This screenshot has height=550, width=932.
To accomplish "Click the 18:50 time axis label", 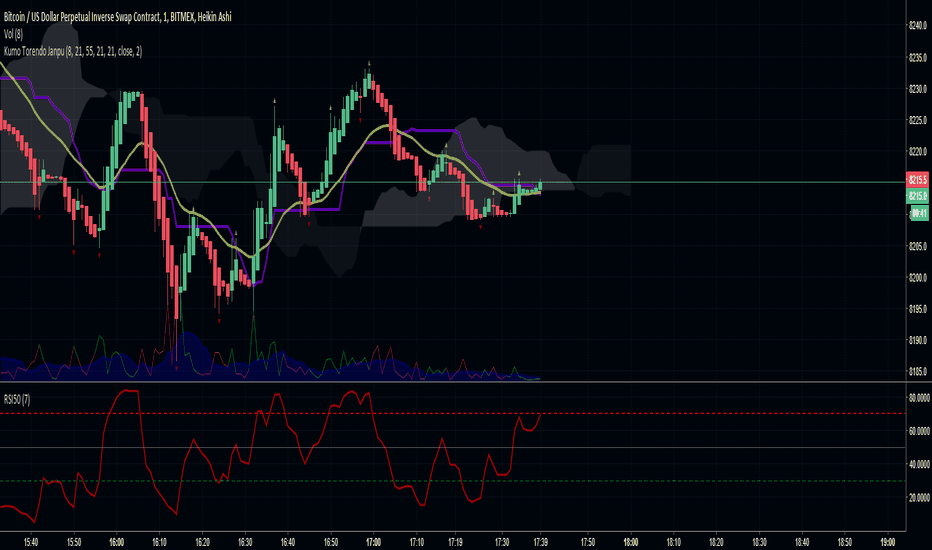I will 845,542.
